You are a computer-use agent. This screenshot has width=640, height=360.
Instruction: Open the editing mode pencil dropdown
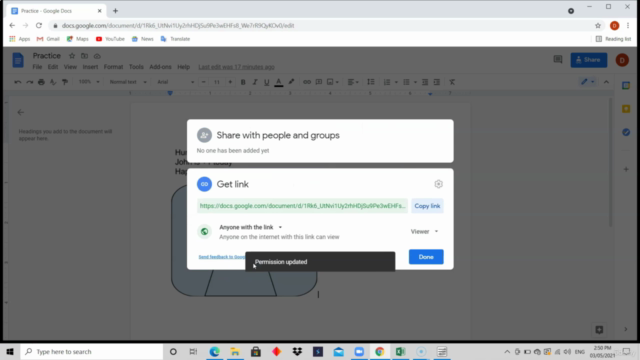click(x=588, y=82)
